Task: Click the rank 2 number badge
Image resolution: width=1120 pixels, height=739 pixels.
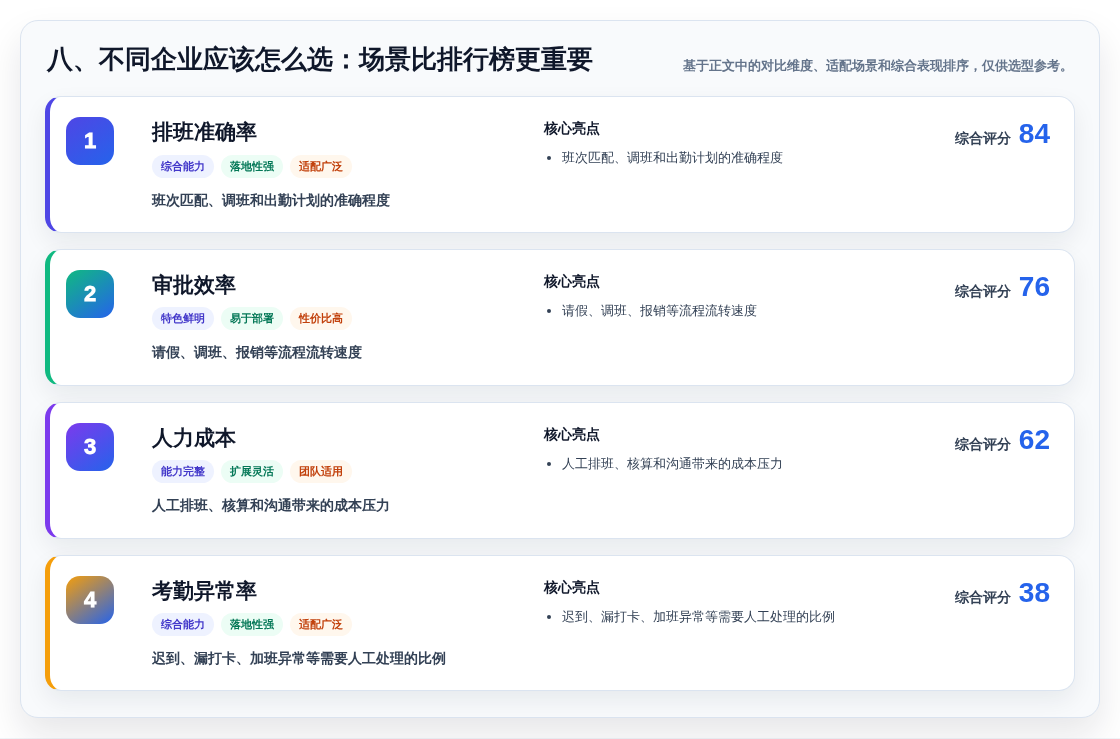Action: 90,293
